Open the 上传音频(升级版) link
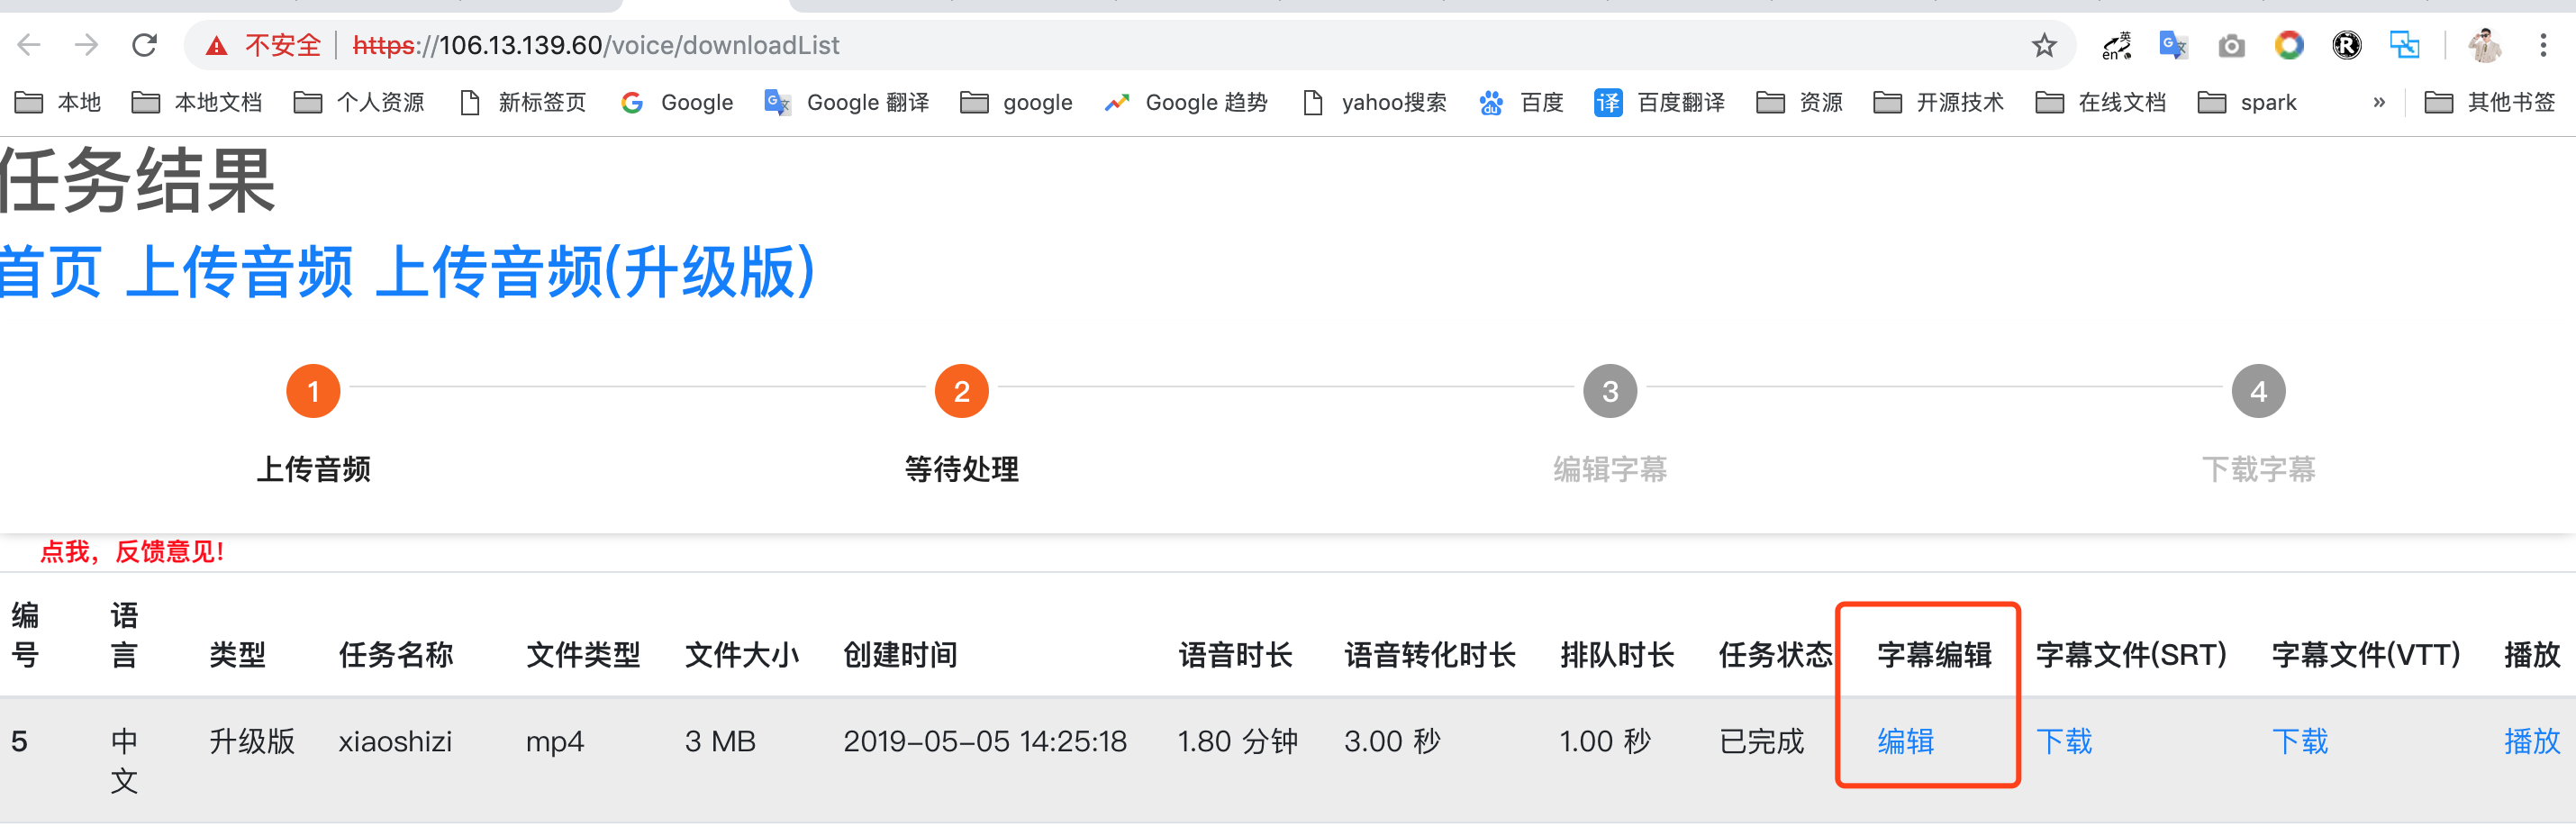2576x827 pixels. 595,272
